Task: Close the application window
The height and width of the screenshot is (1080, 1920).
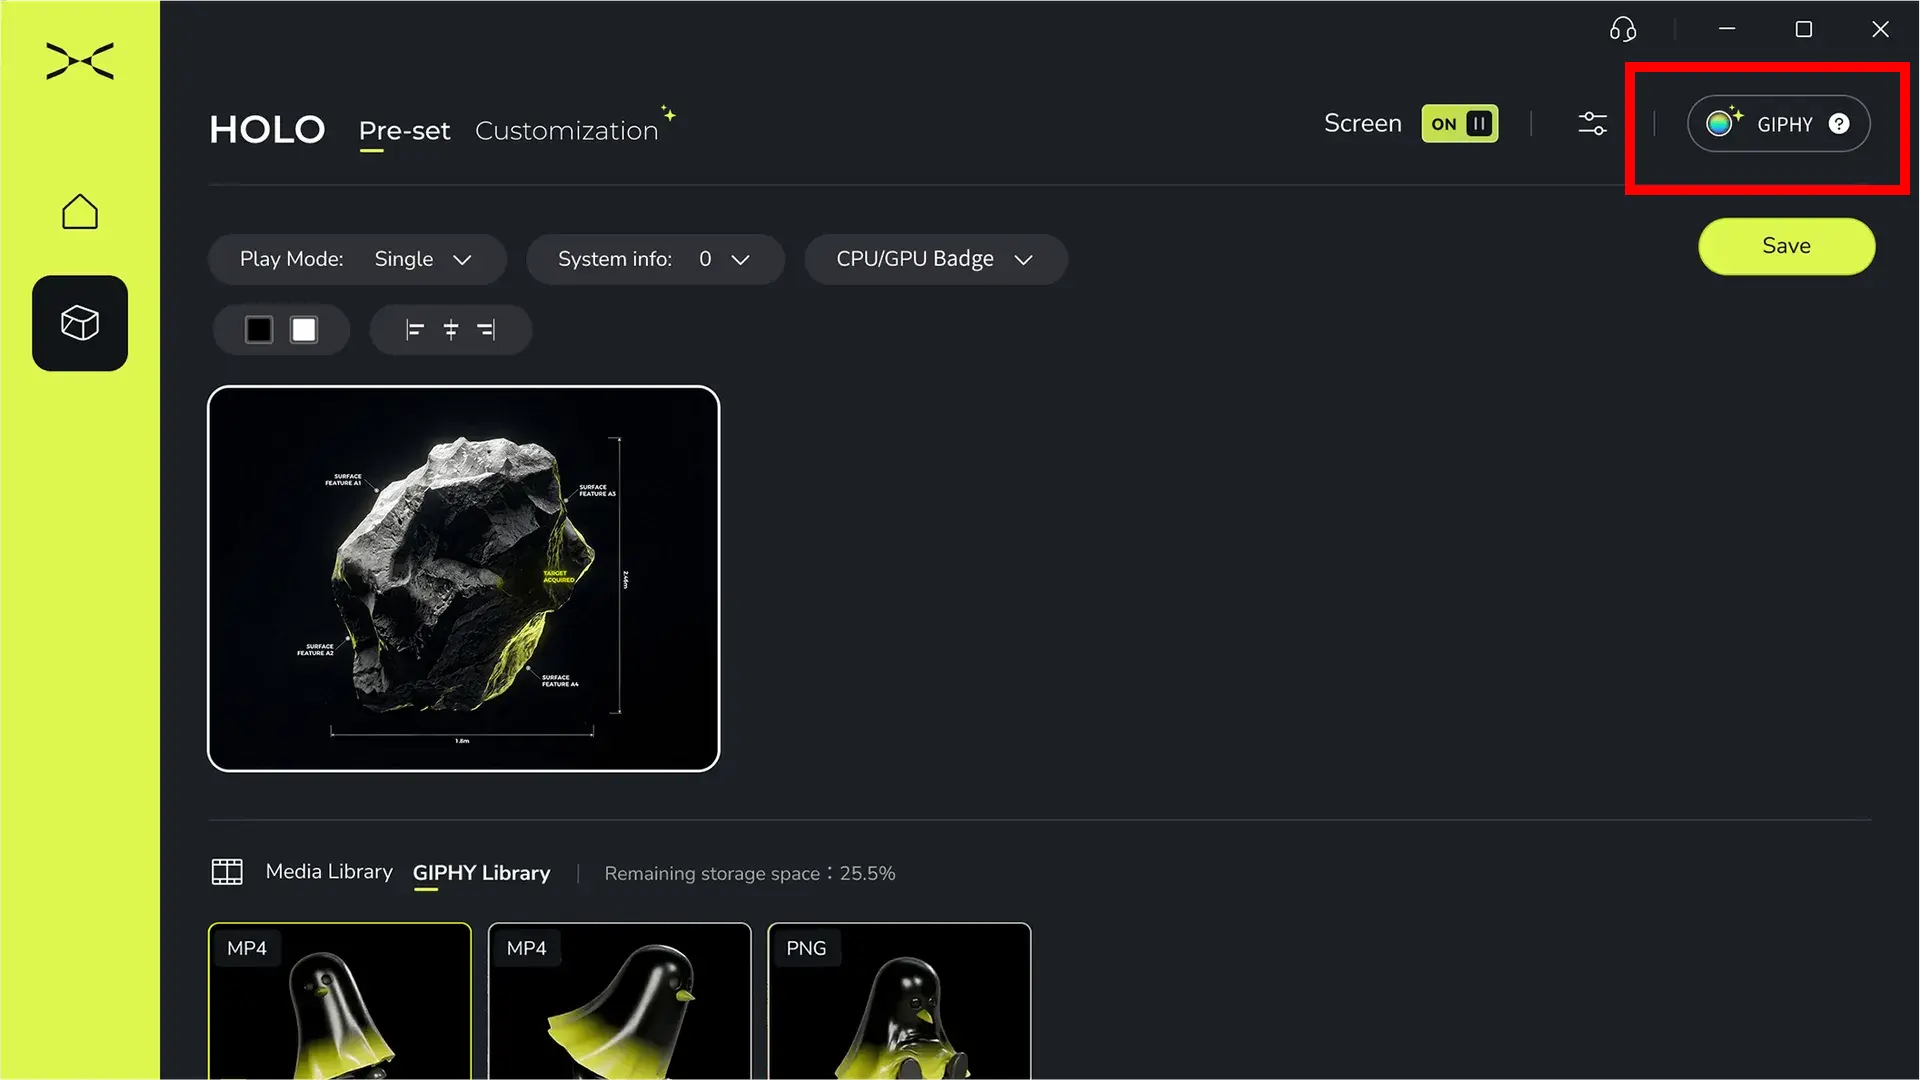Action: tap(1880, 29)
